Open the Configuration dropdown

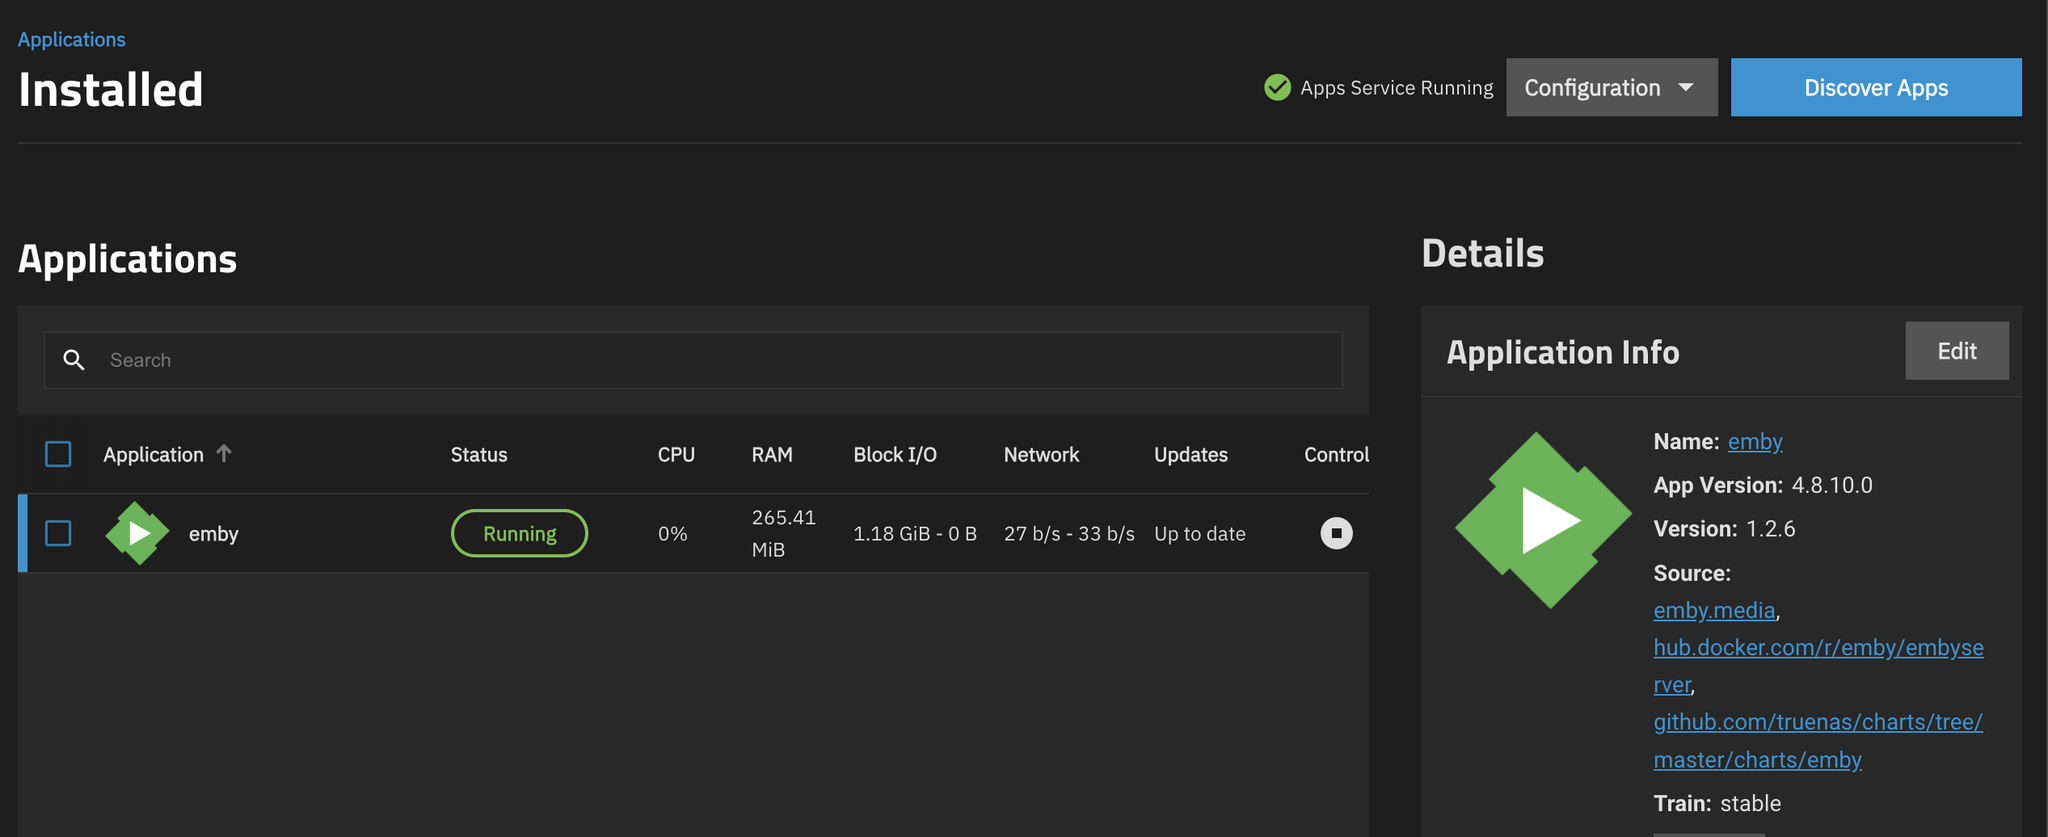pyautogui.click(x=1612, y=87)
